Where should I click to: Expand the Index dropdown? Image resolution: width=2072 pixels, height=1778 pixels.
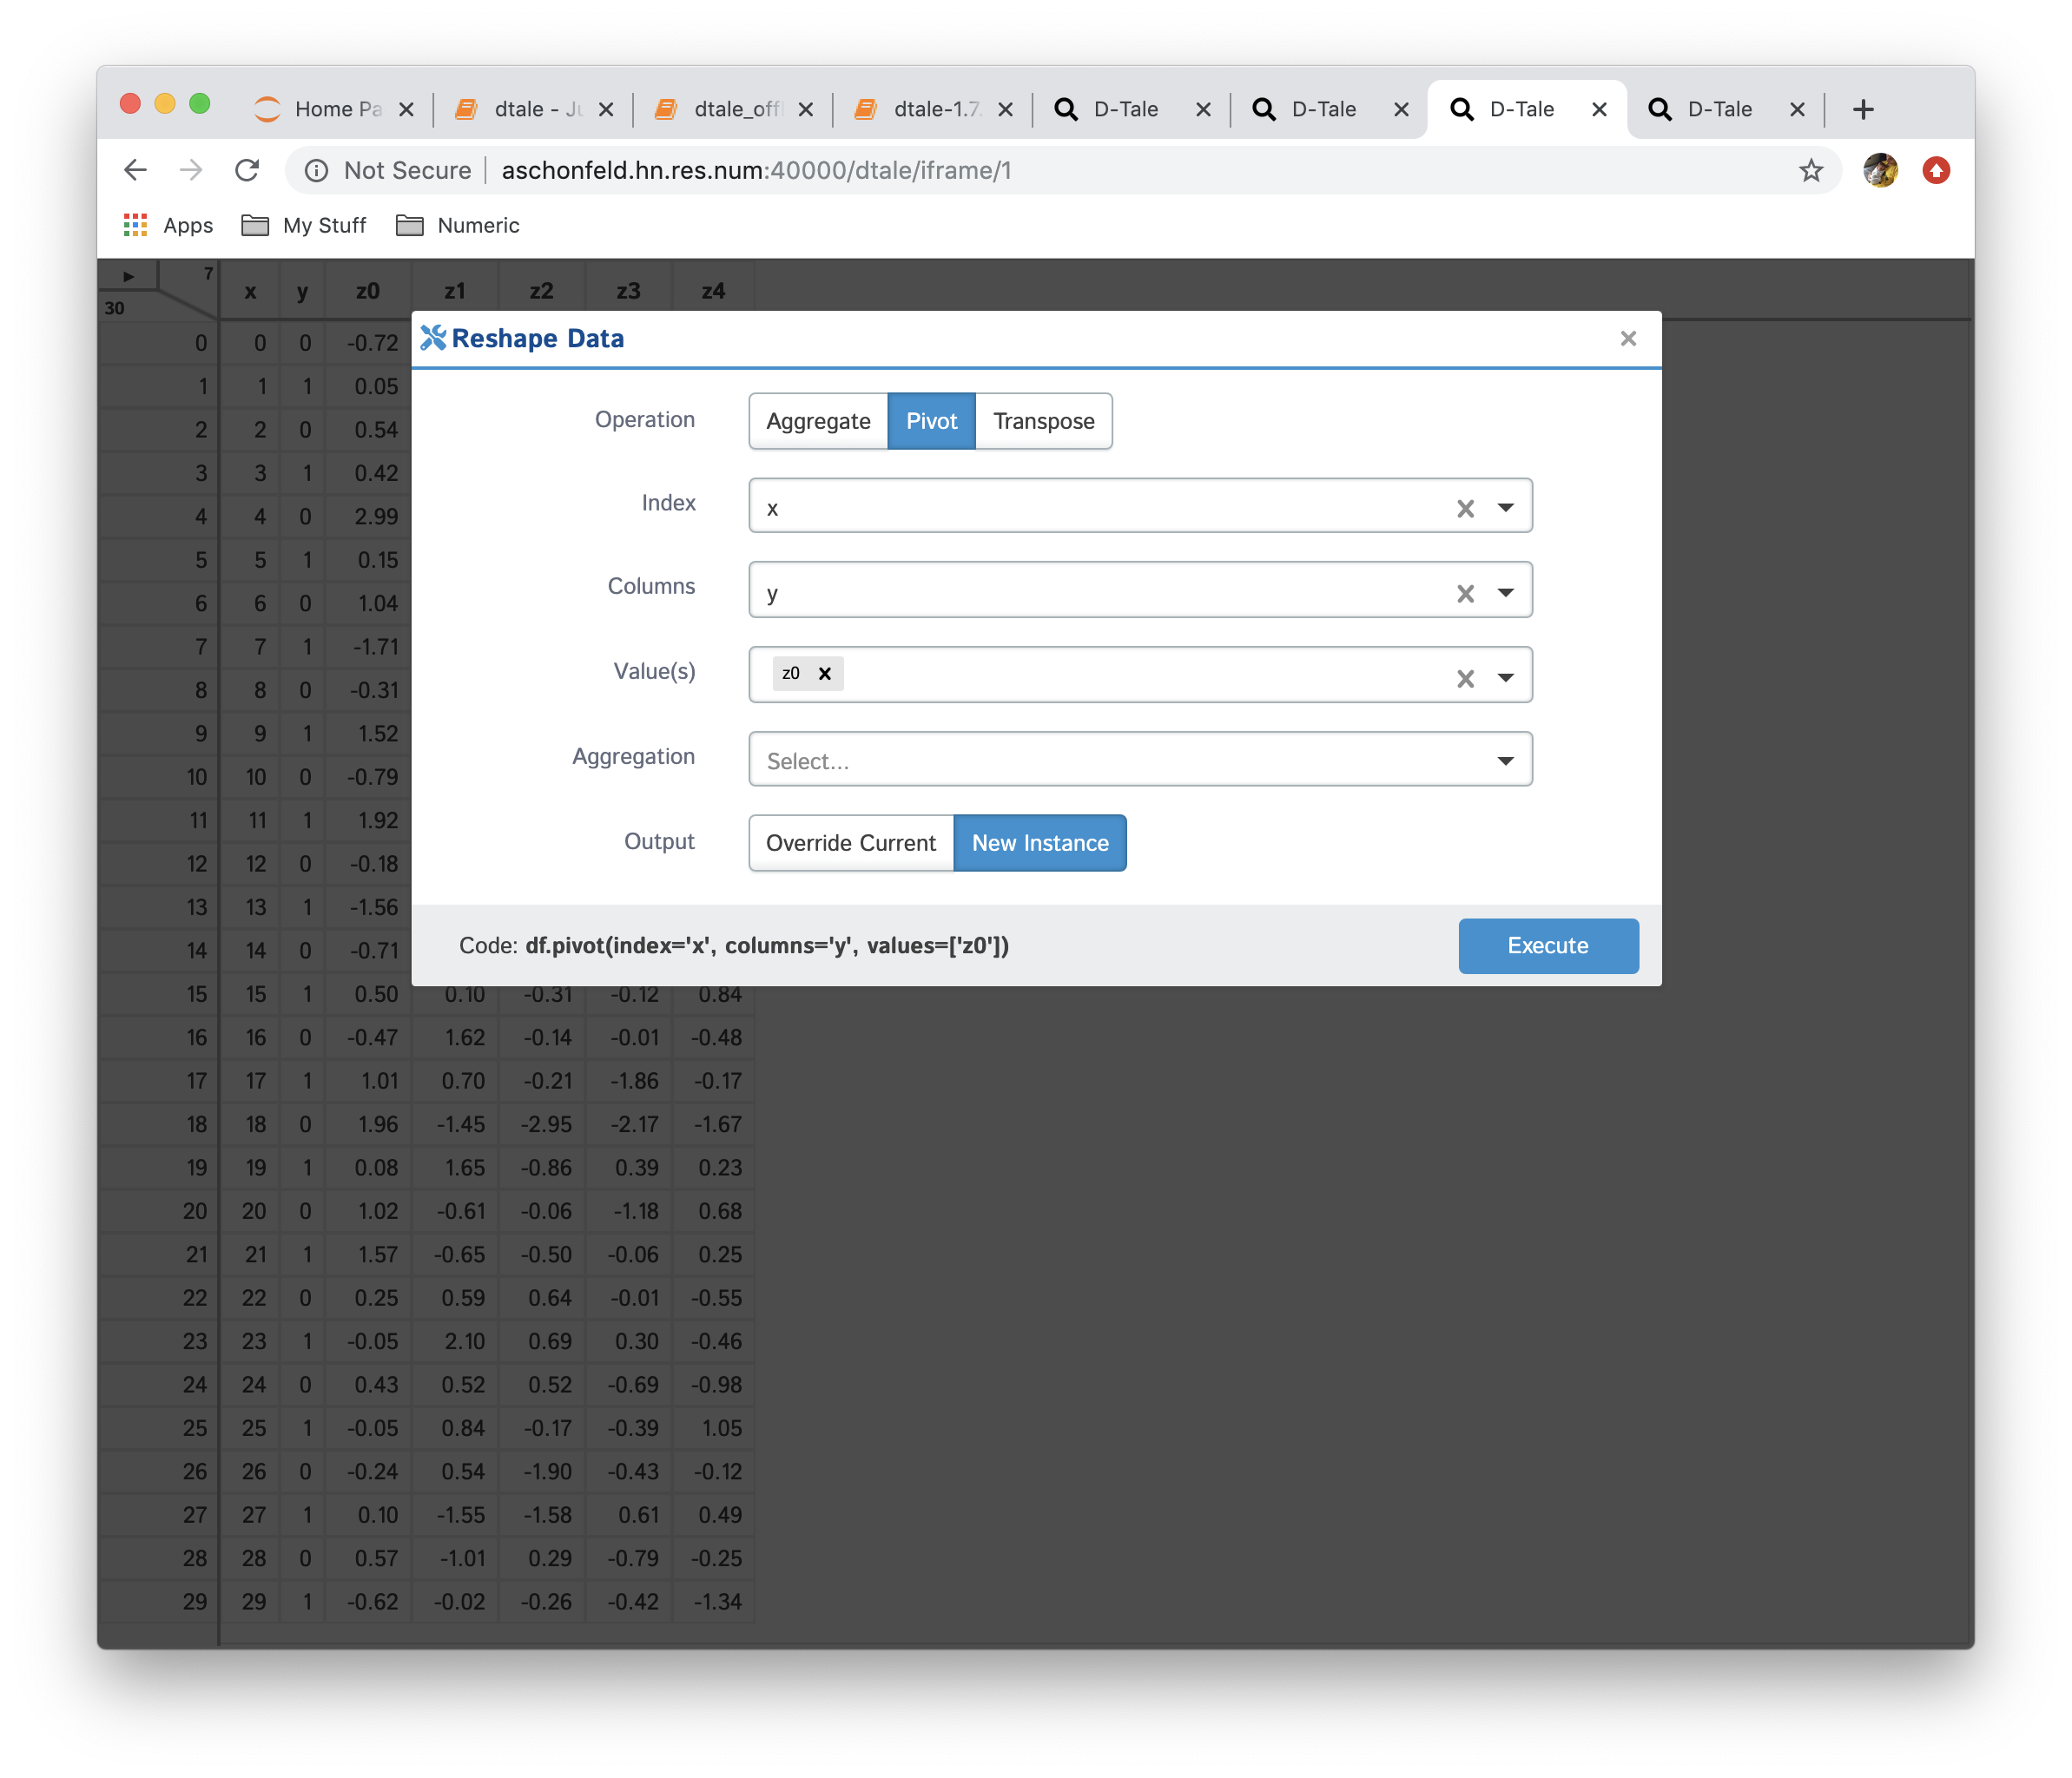click(x=1504, y=508)
